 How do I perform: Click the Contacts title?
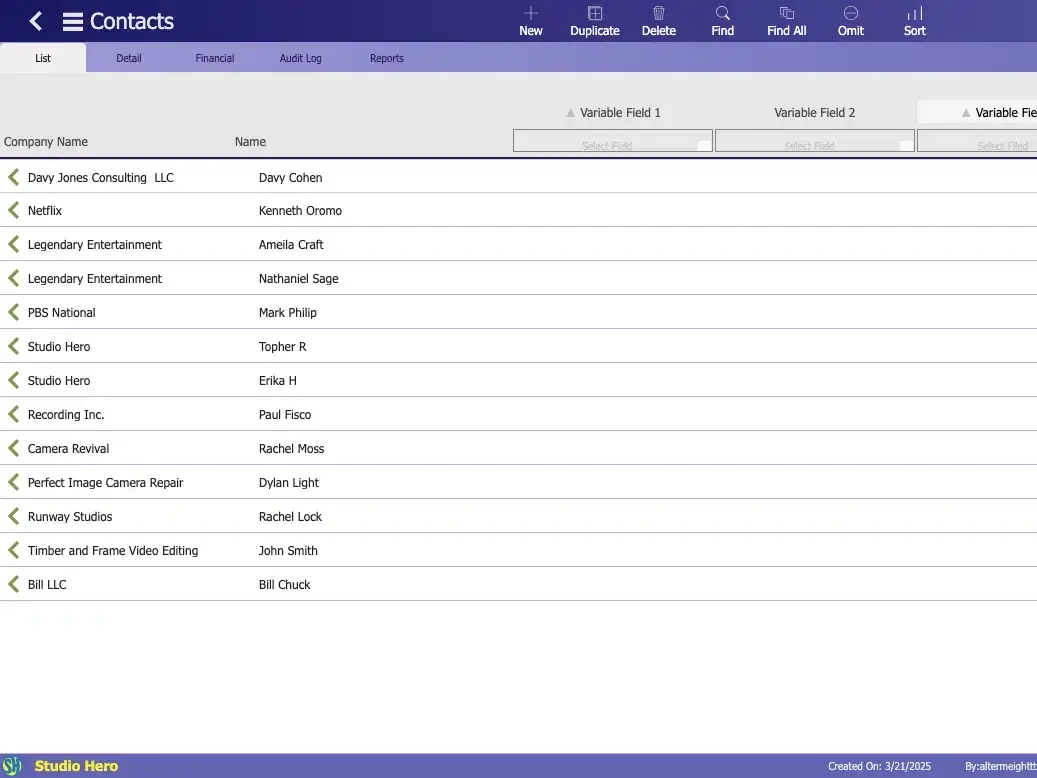(132, 21)
